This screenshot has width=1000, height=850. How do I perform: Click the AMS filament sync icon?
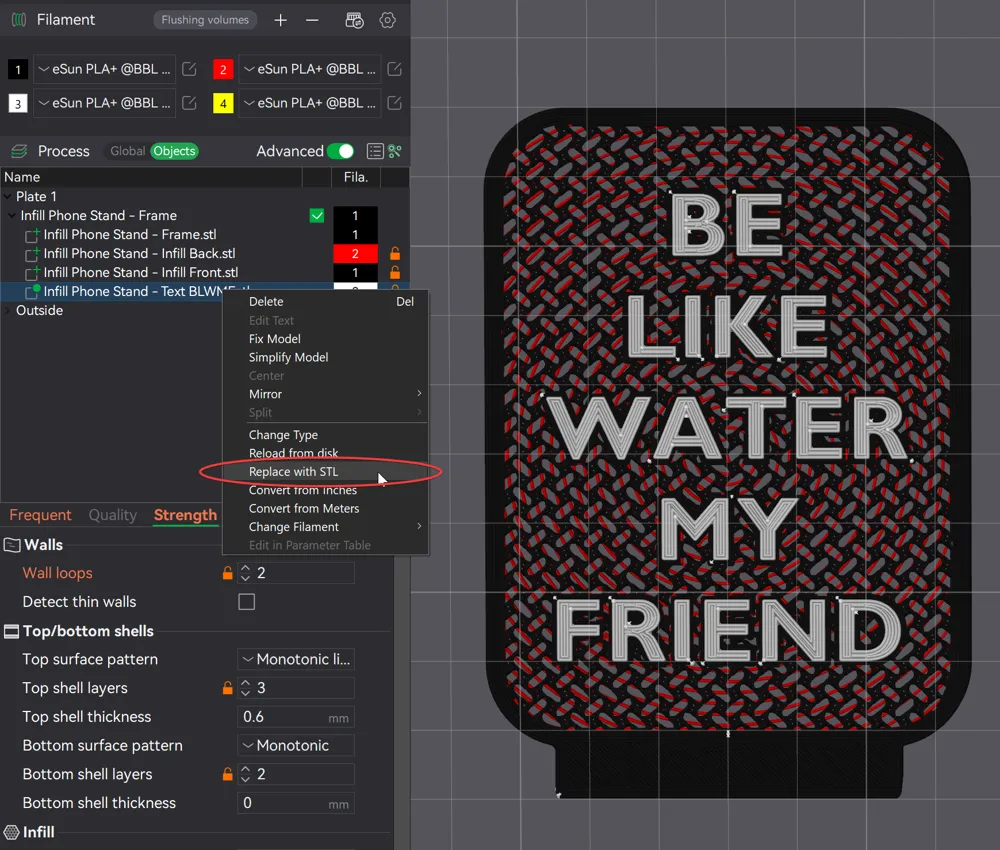354,20
